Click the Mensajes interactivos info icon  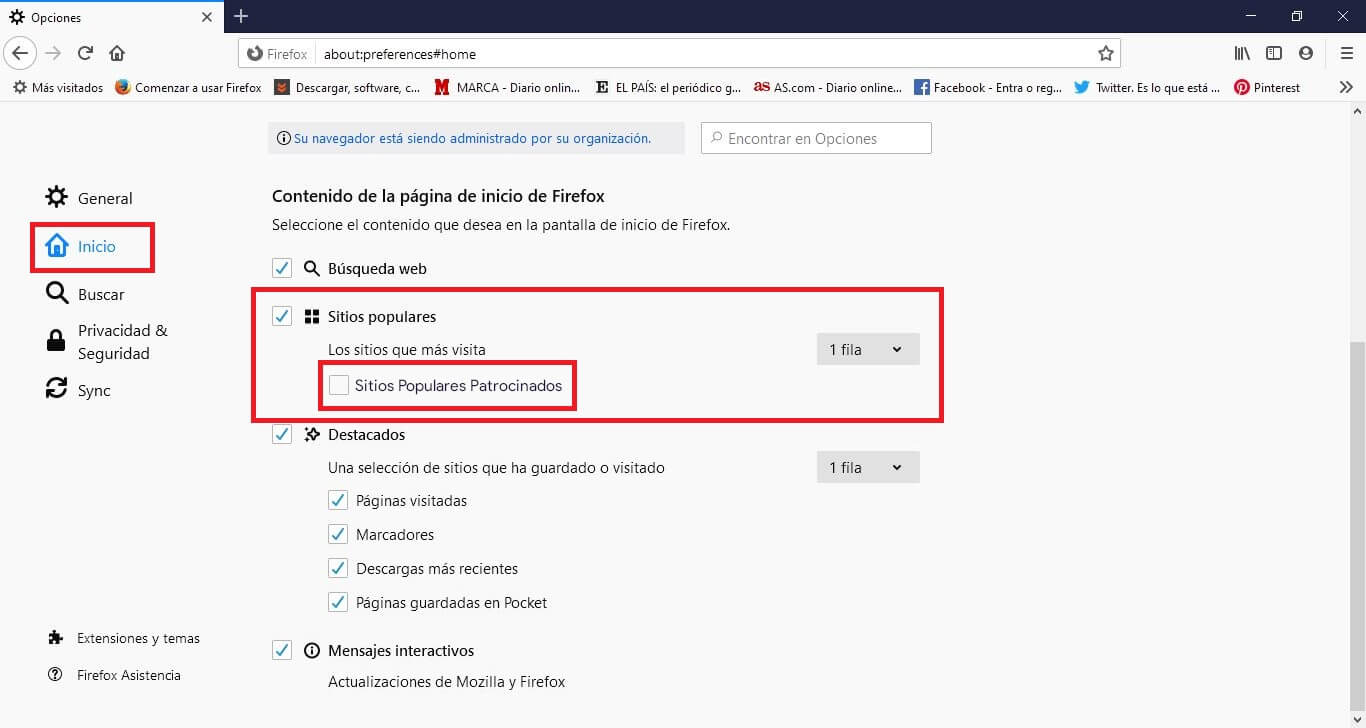point(311,650)
